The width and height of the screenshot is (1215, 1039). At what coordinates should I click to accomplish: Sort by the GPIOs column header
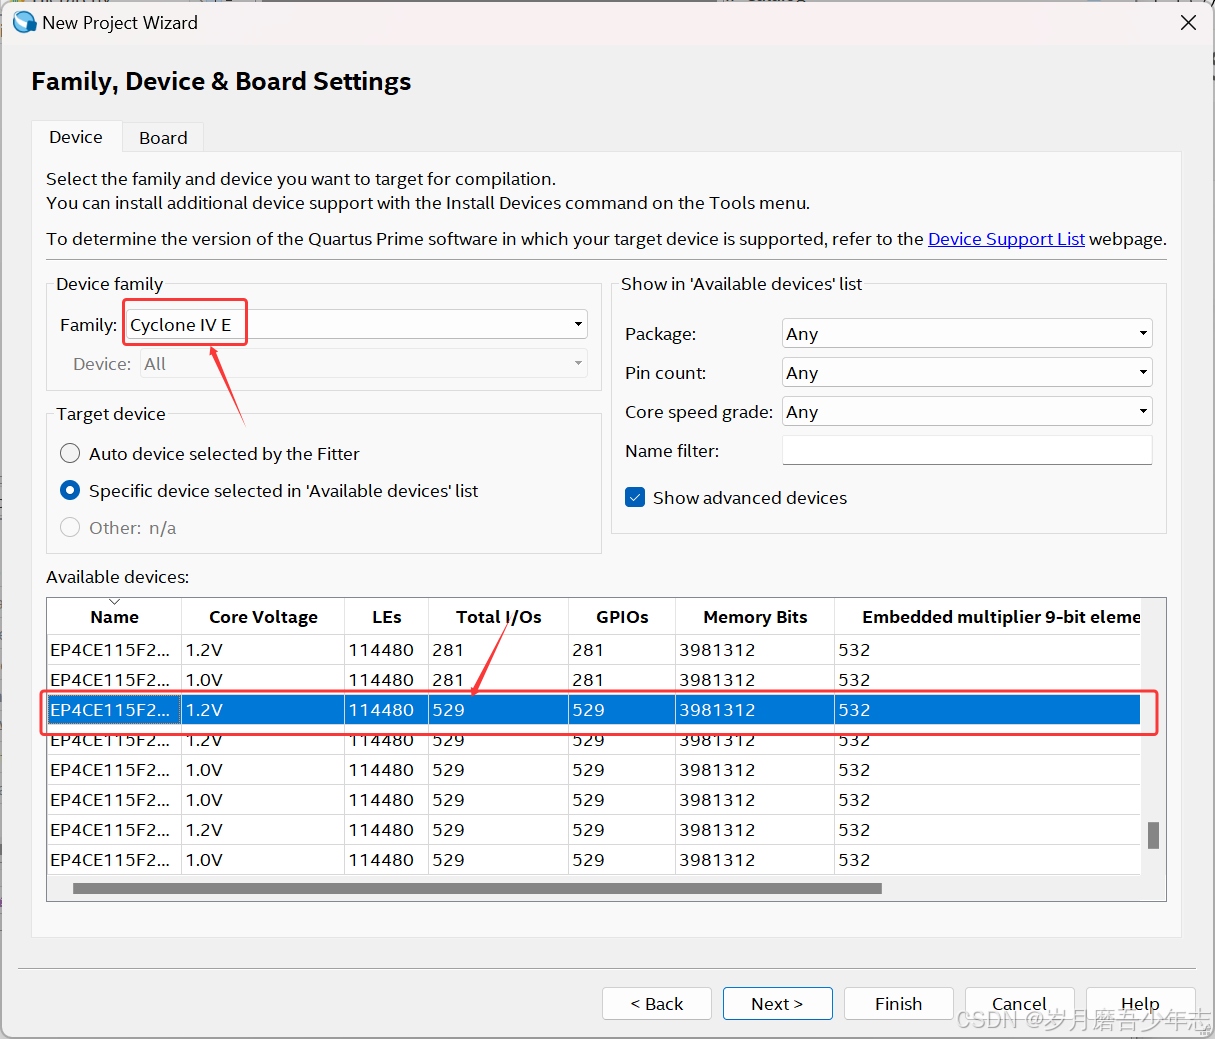pos(622,617)
